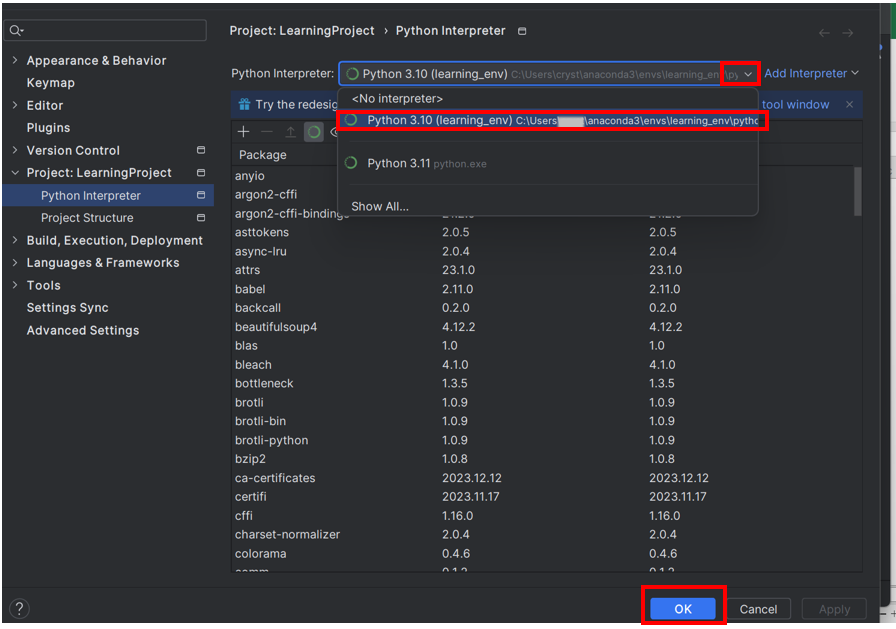Expand the Editor section
This screenshot has width=896, height=629.
[x=15, y=105]
